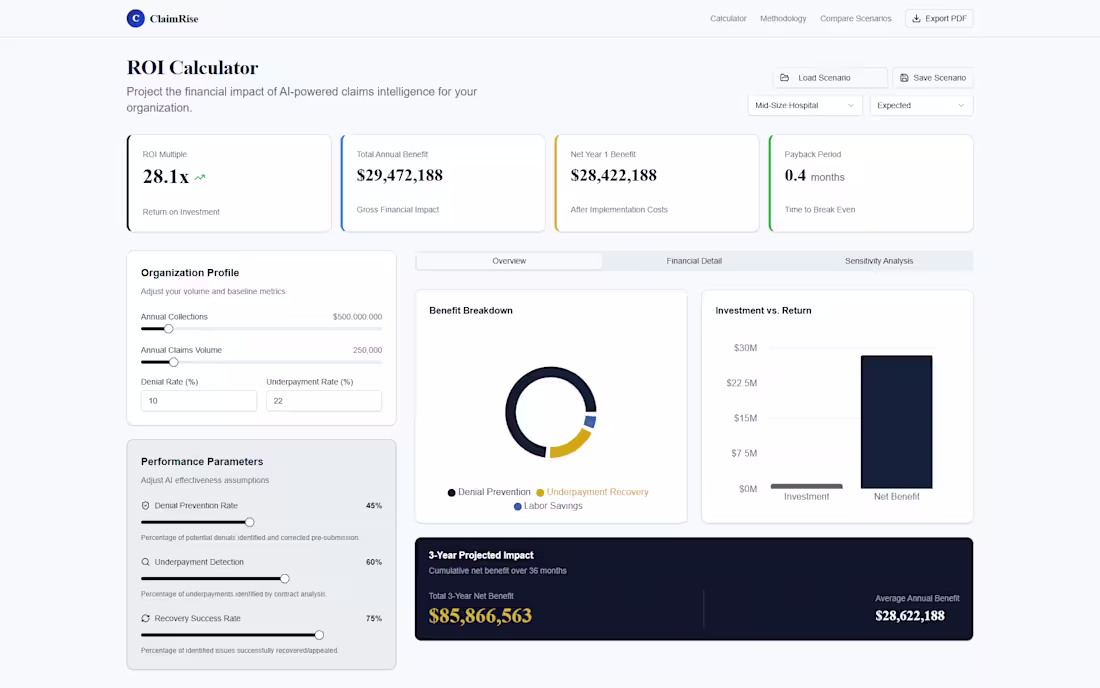
Task: Click the ClaimRise brand name link
Action: 174,19
